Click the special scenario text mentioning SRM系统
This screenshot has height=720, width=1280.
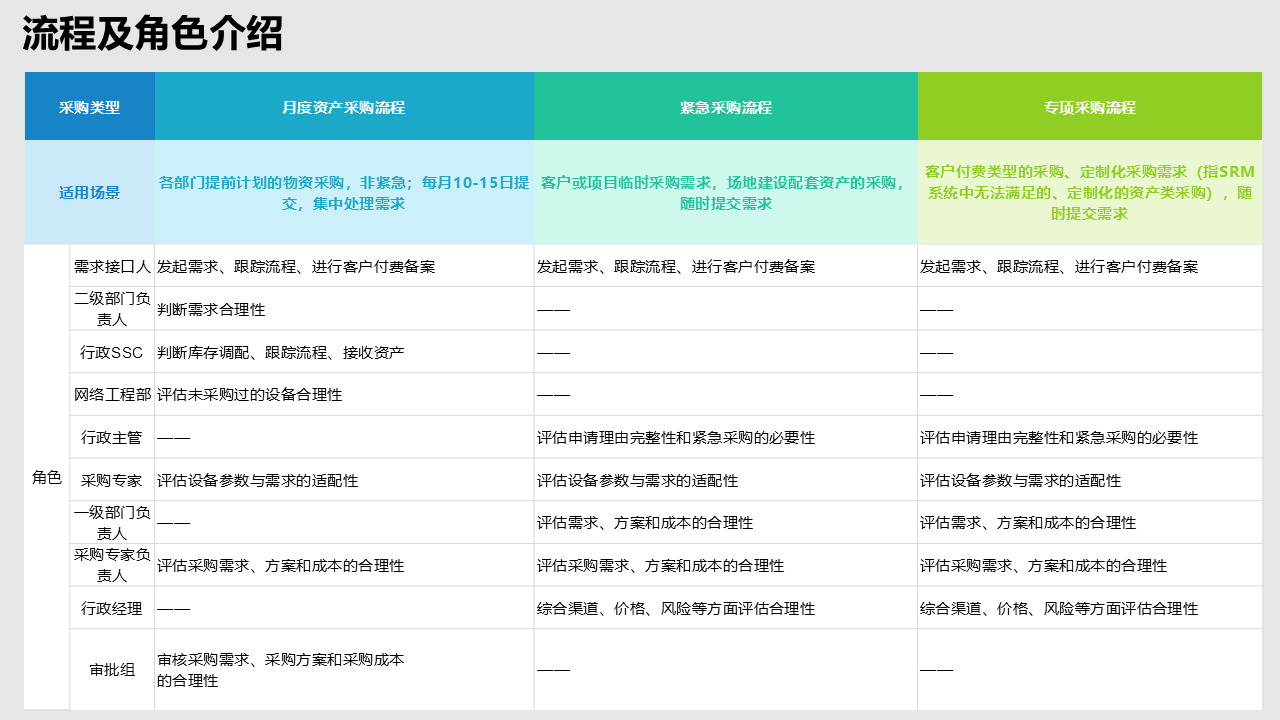coord(1090,192)
